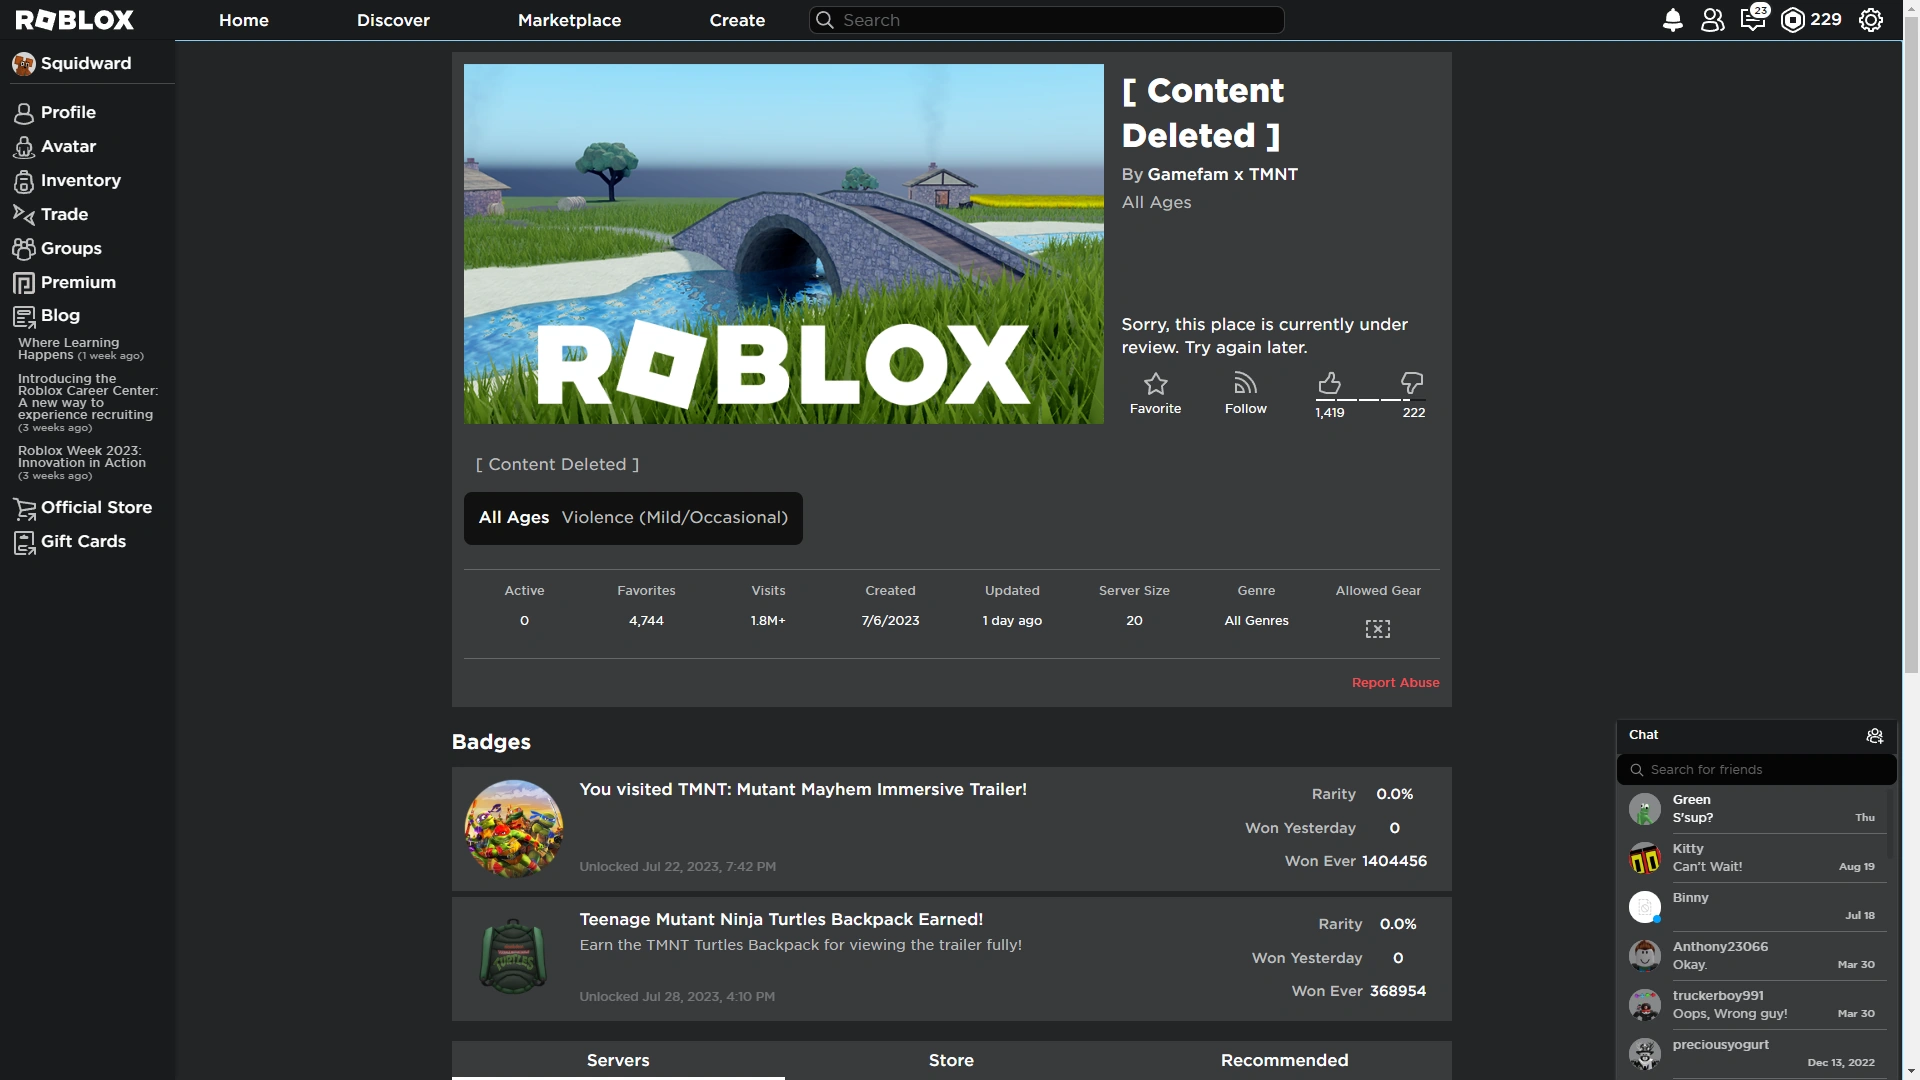This screenshot has width=1920, height=1080.
Task: Open the TMNT Mutant Mayhem badge thumbnail
Action: point(513,829)
